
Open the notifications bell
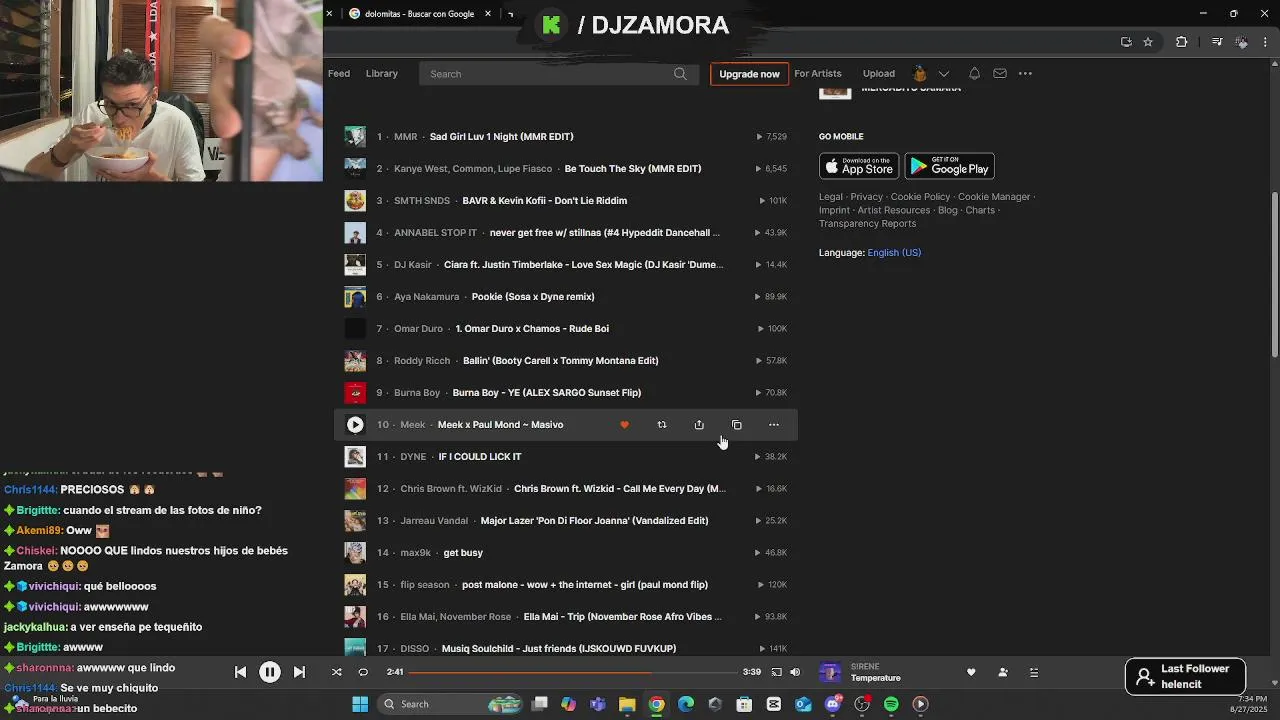(974, 73)
